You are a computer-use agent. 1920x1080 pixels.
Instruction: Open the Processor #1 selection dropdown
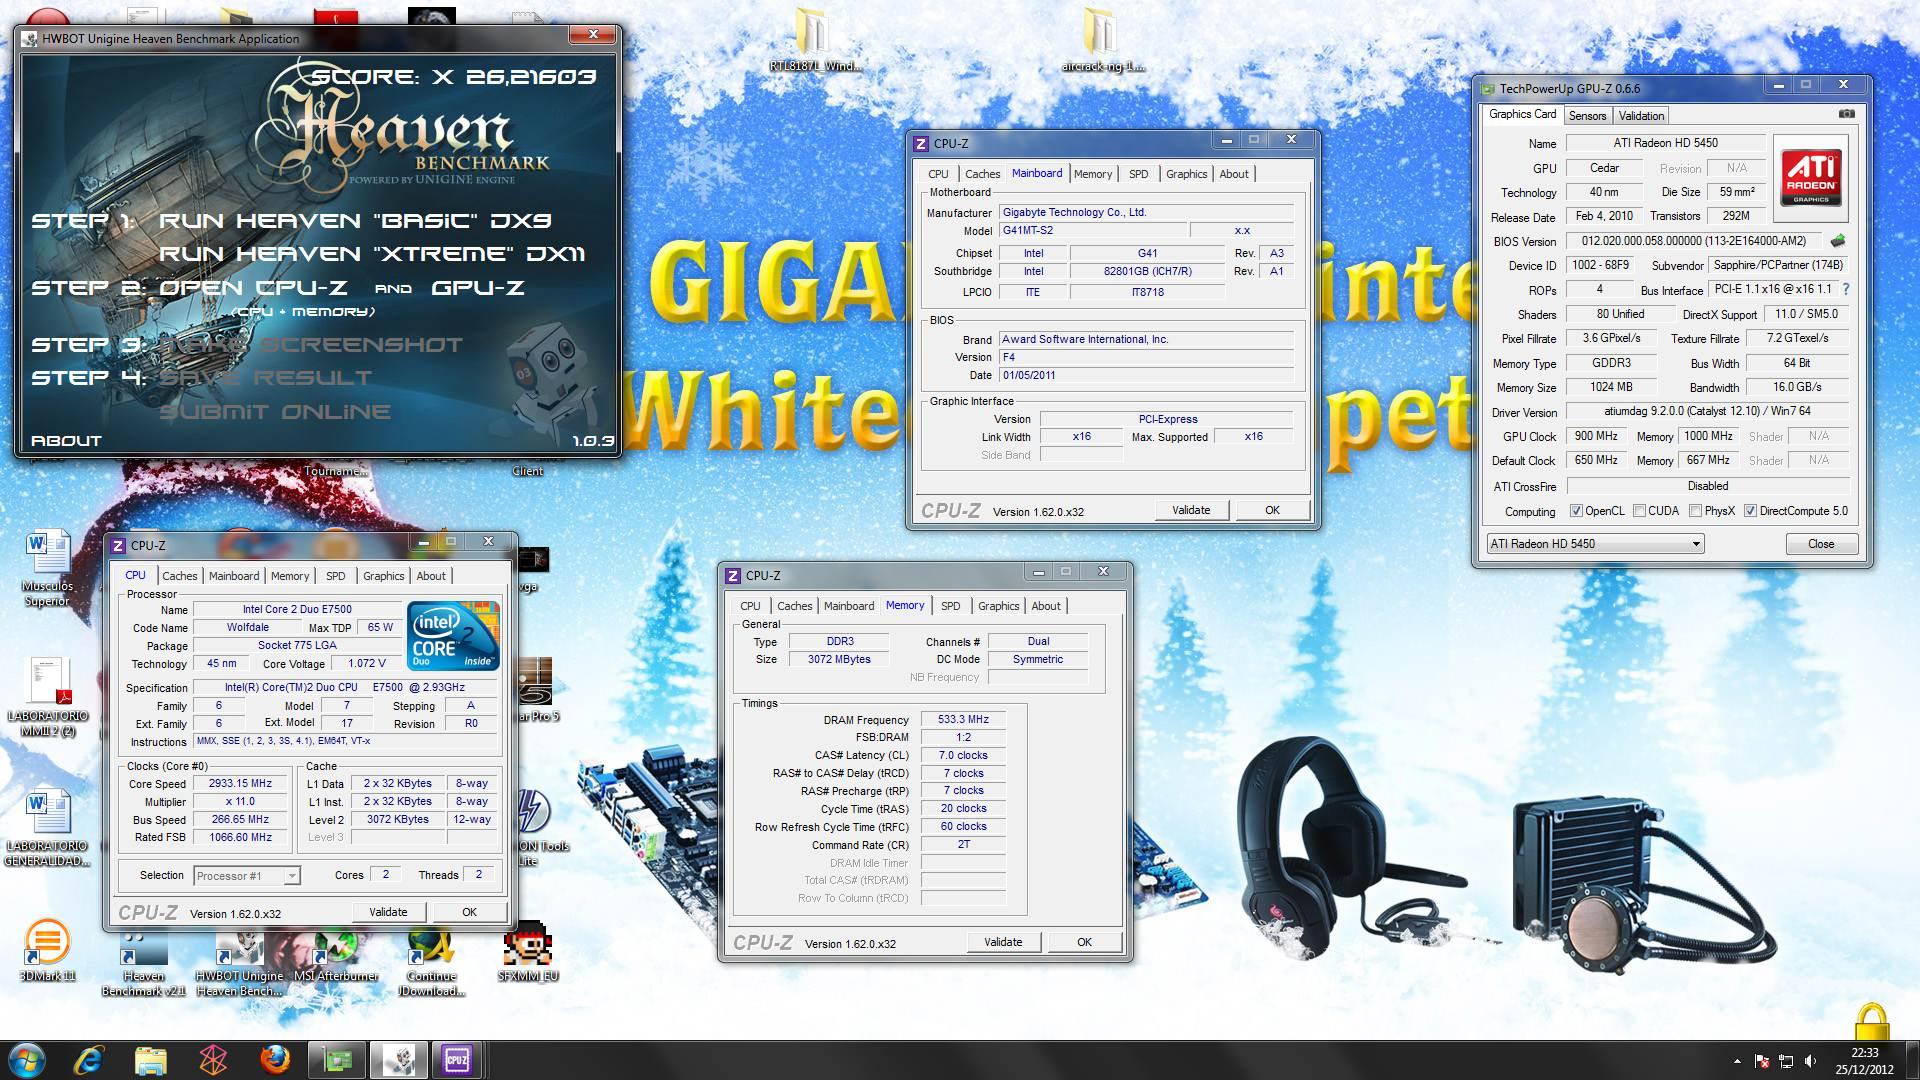click(246, 876)
